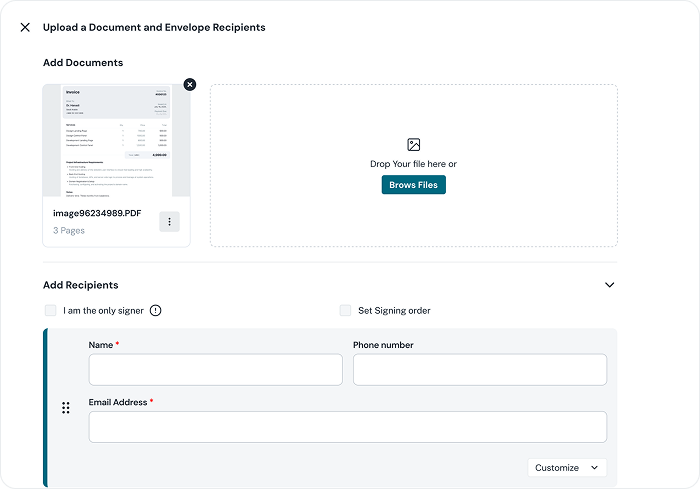Click the info icon beside only signer
This screenshot has width=700, height=490.
[x=155, y=311]
